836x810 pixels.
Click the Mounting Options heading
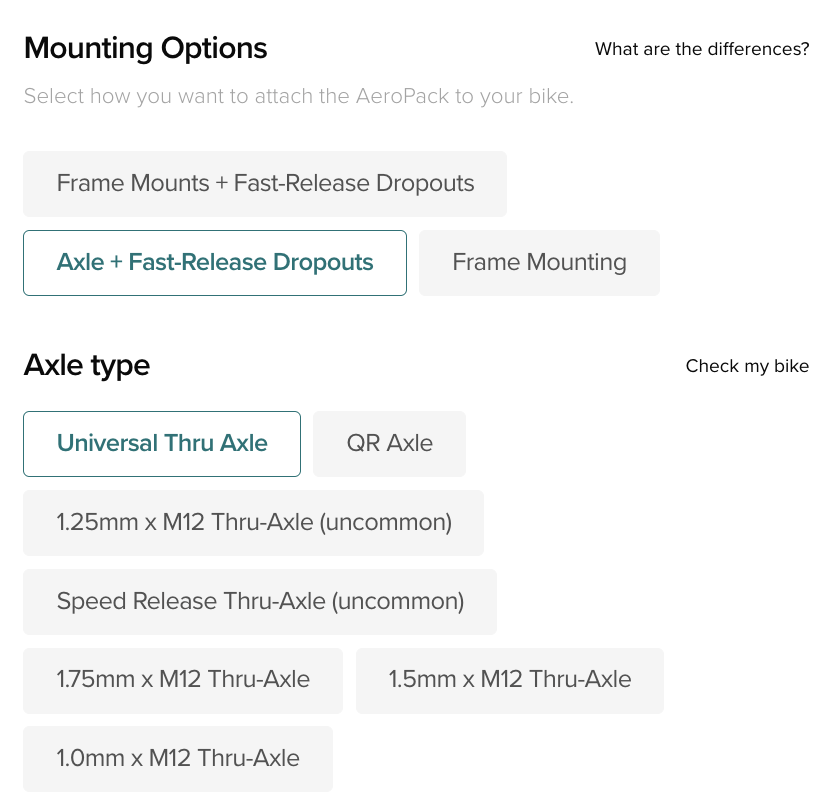pos(146,48)
